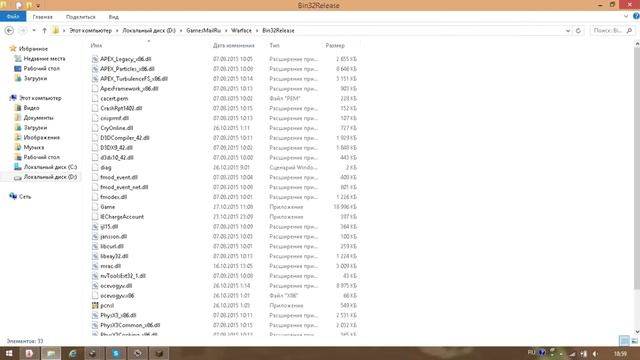The width and height of the screenshot is (640, 360).
Task: Open the Файл ribbon tab
Action: coord(13,17)
